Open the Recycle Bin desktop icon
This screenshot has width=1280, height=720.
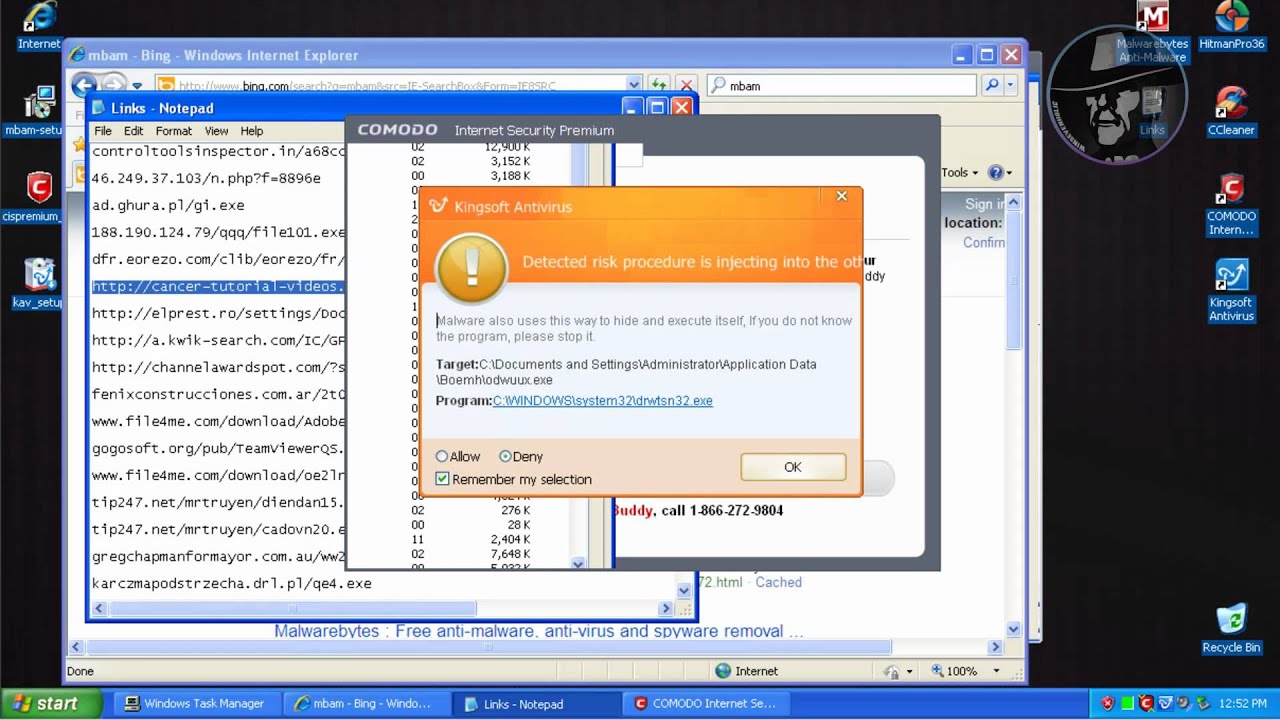click(1231, 629)
